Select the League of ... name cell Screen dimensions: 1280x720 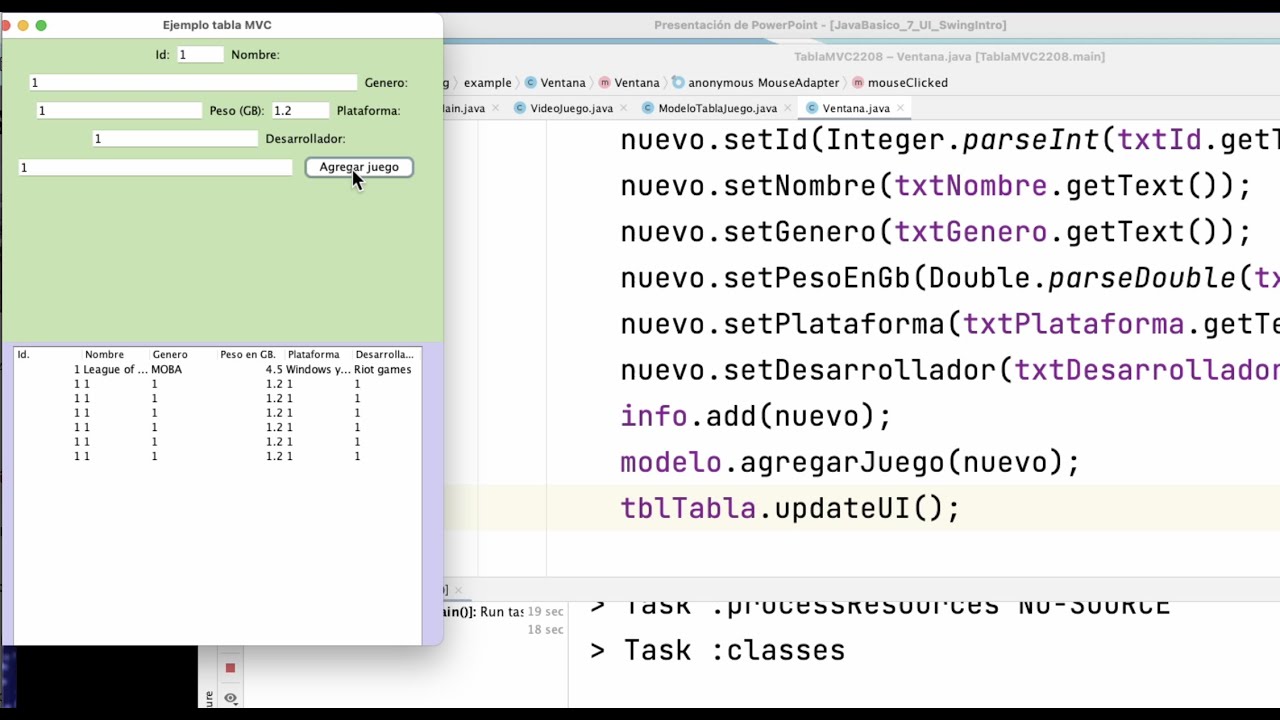(116, 369)
